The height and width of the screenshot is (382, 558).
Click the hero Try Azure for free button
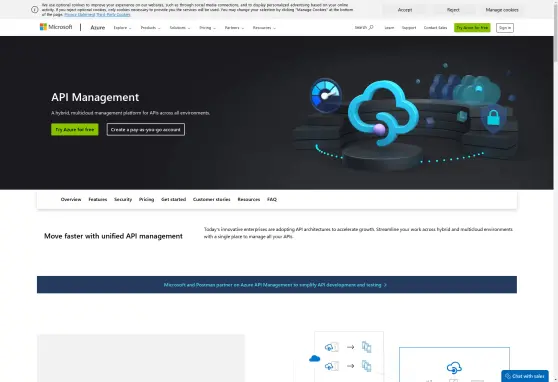(75, 130)
